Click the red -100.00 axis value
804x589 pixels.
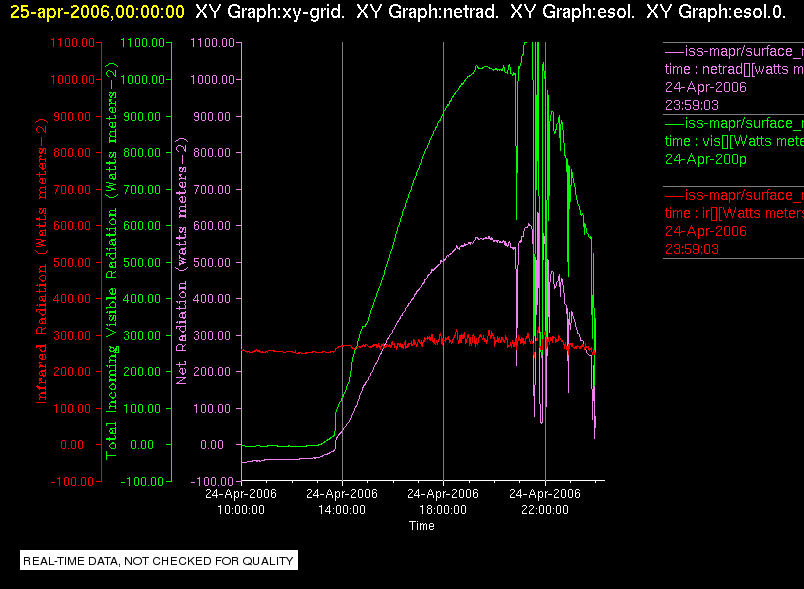72,481
